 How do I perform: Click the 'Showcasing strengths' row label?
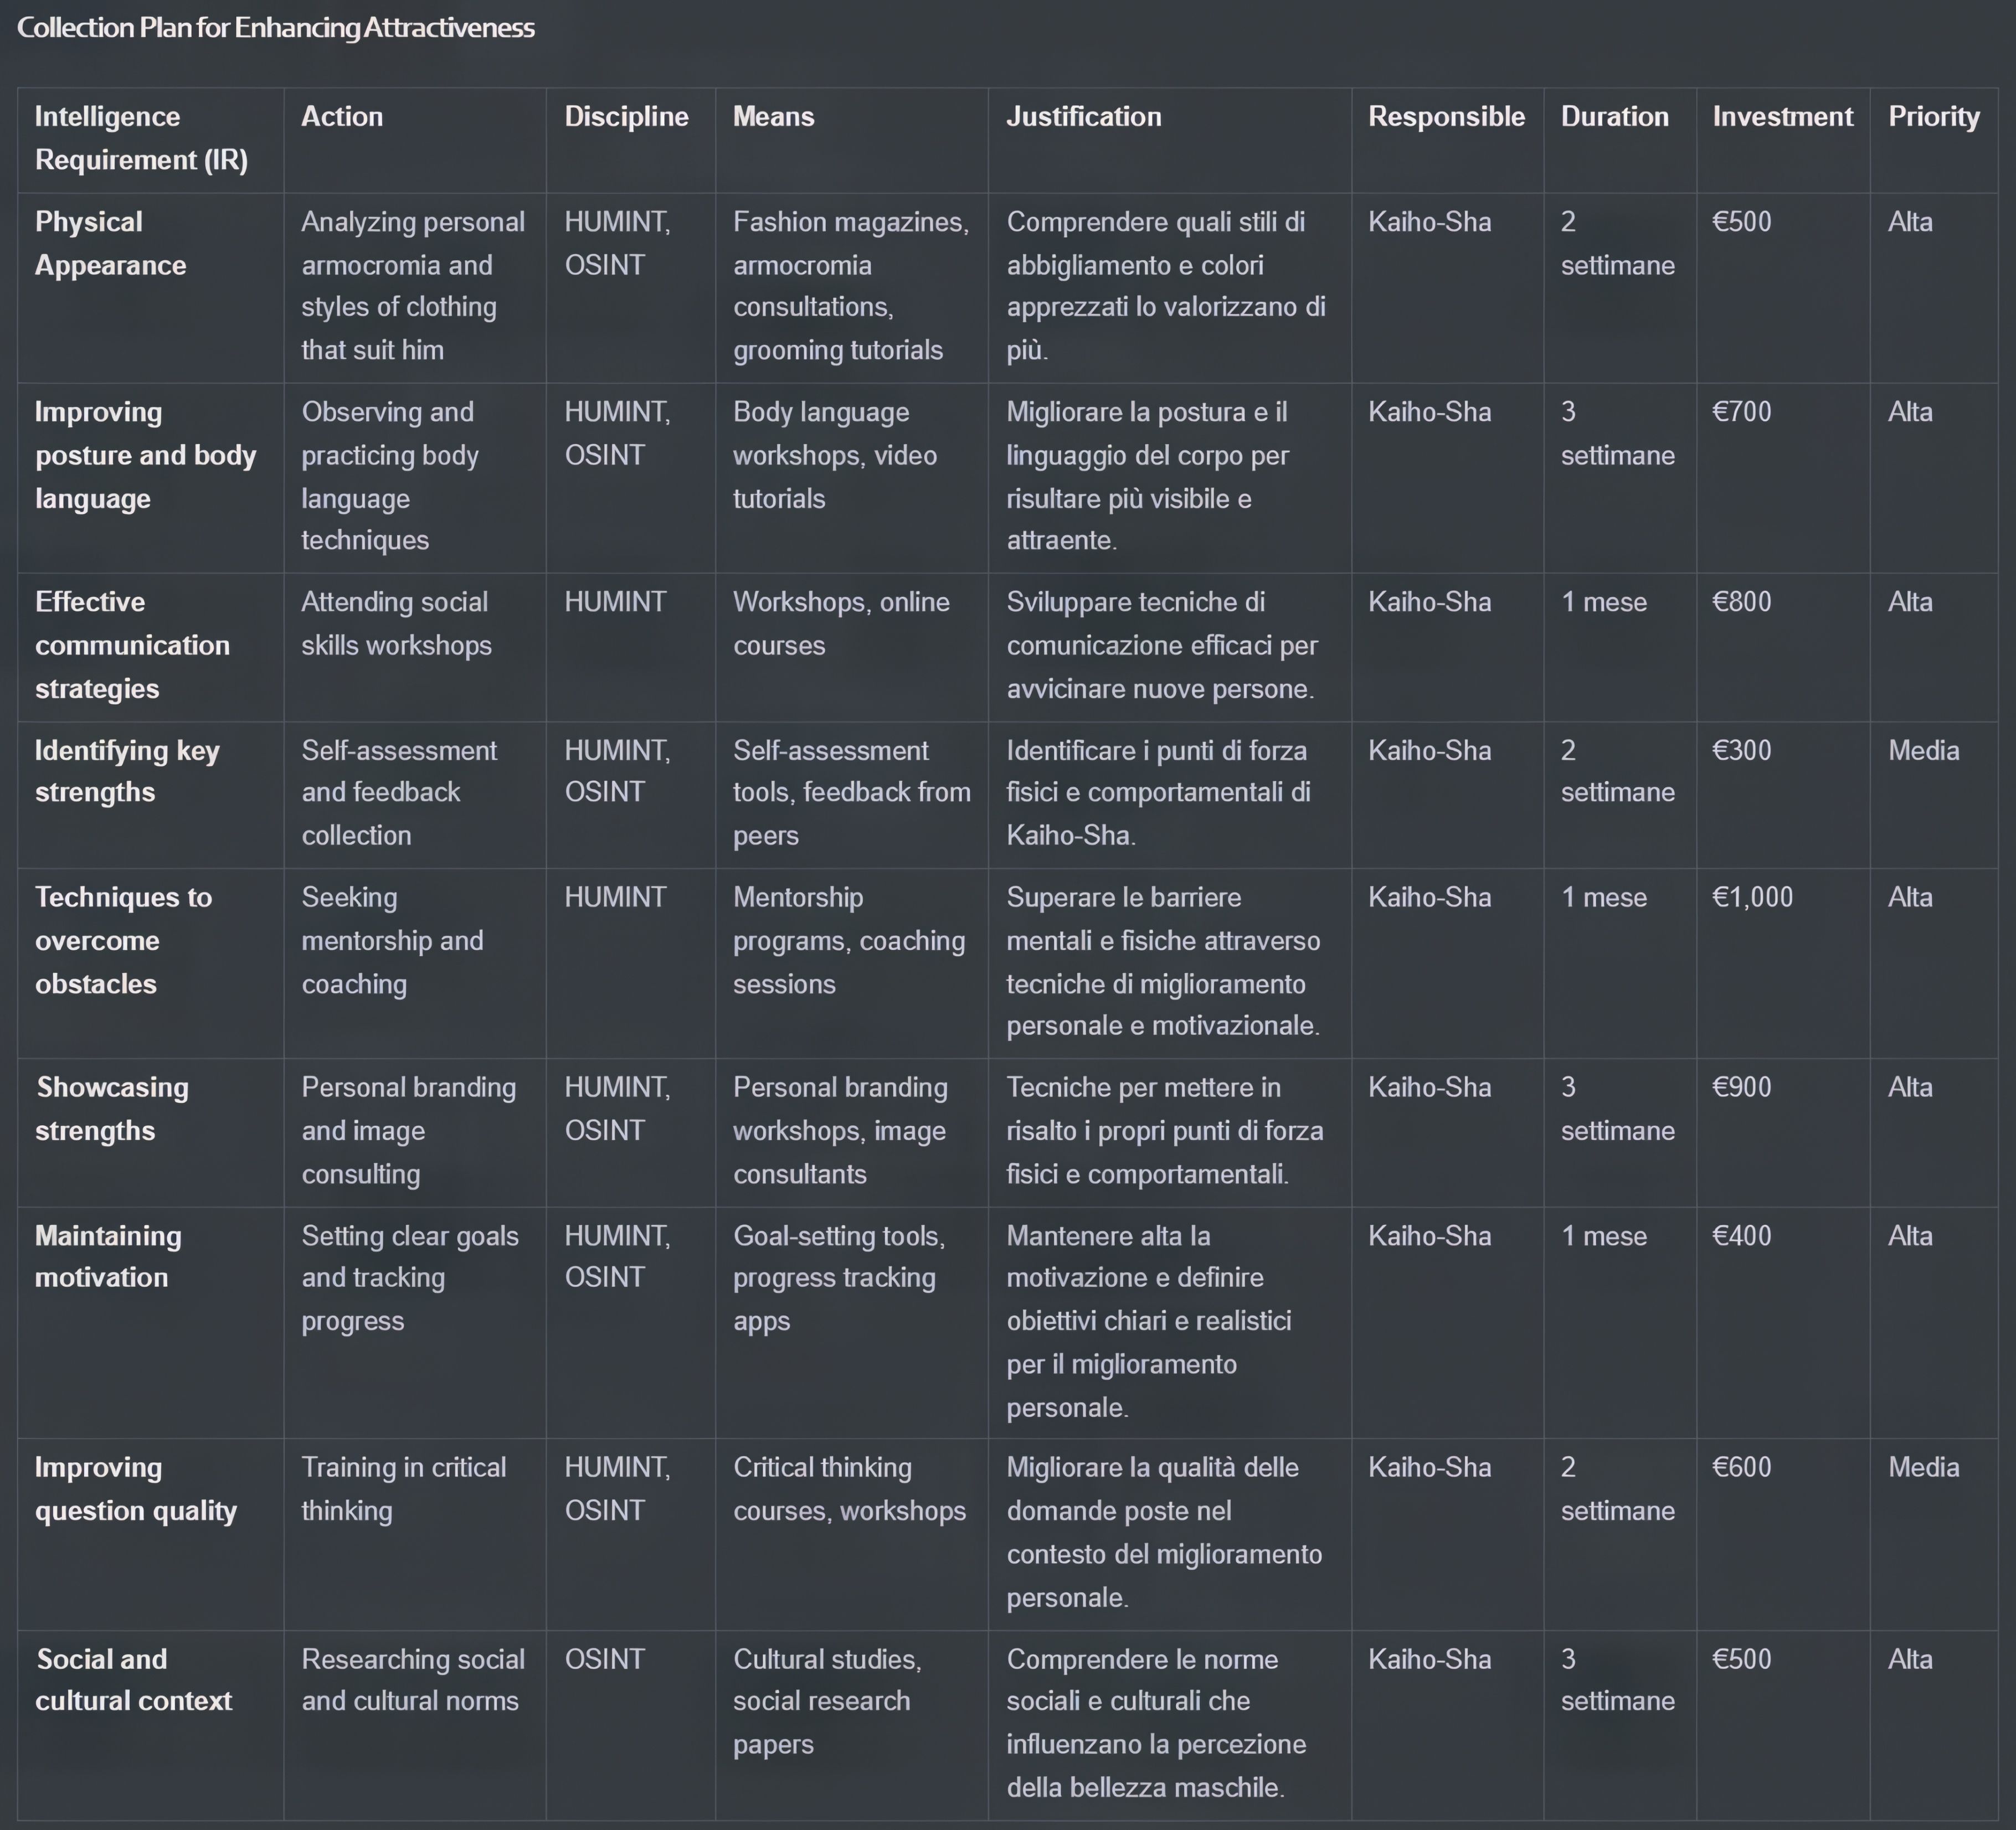point(112,1109)
